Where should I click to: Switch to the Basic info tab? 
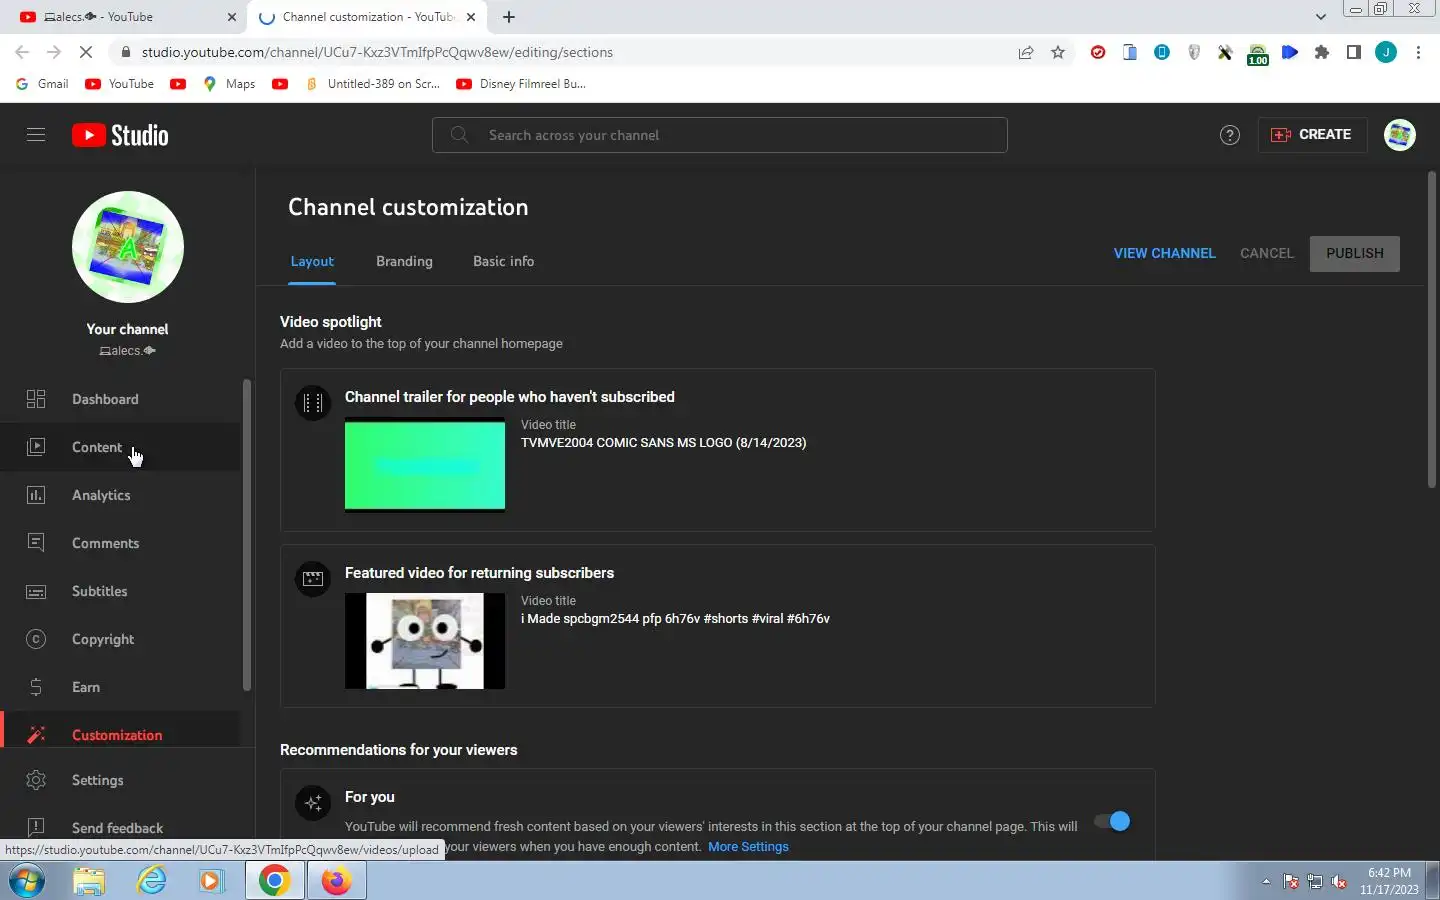click(503, 261)
